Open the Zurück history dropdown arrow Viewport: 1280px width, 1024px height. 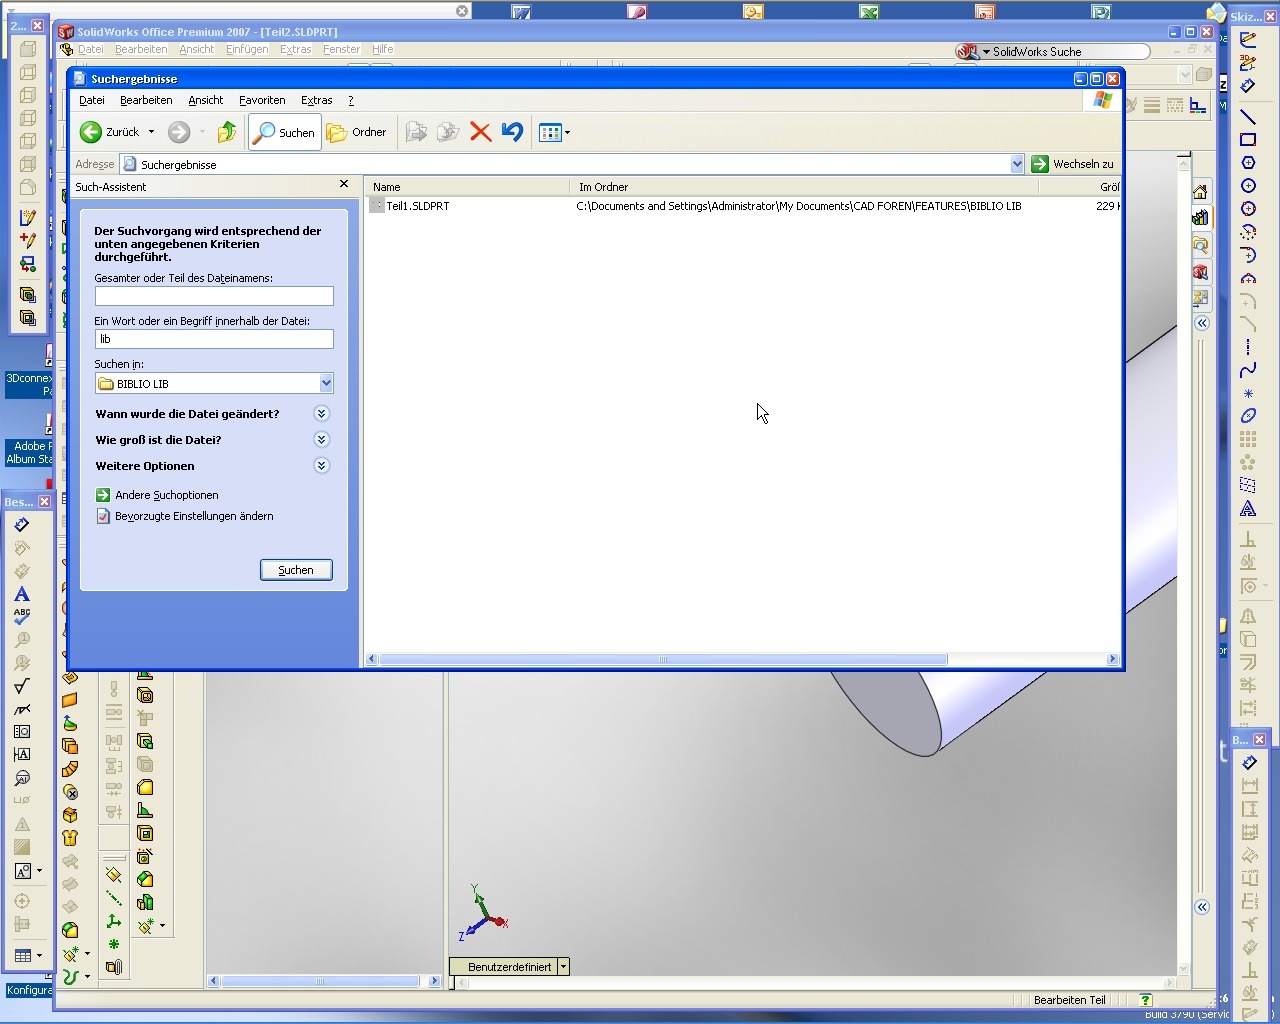(152, 132)
